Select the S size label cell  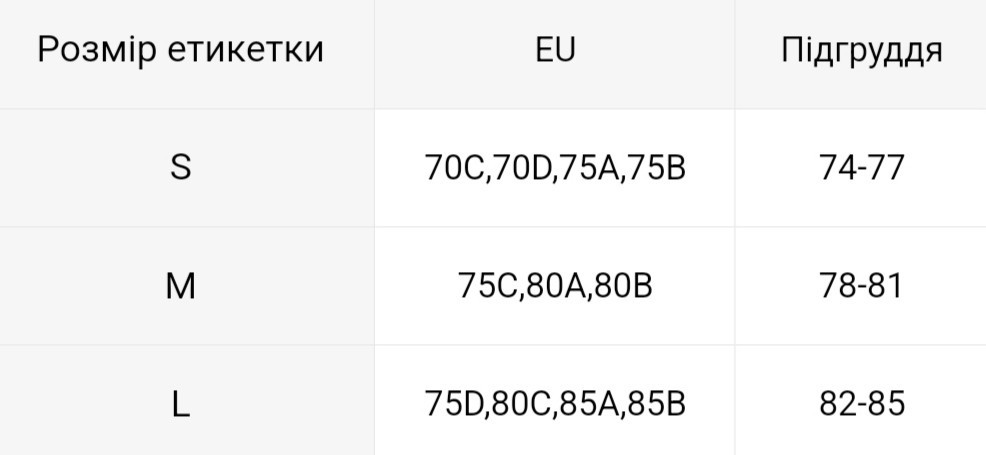pos(180,167)
